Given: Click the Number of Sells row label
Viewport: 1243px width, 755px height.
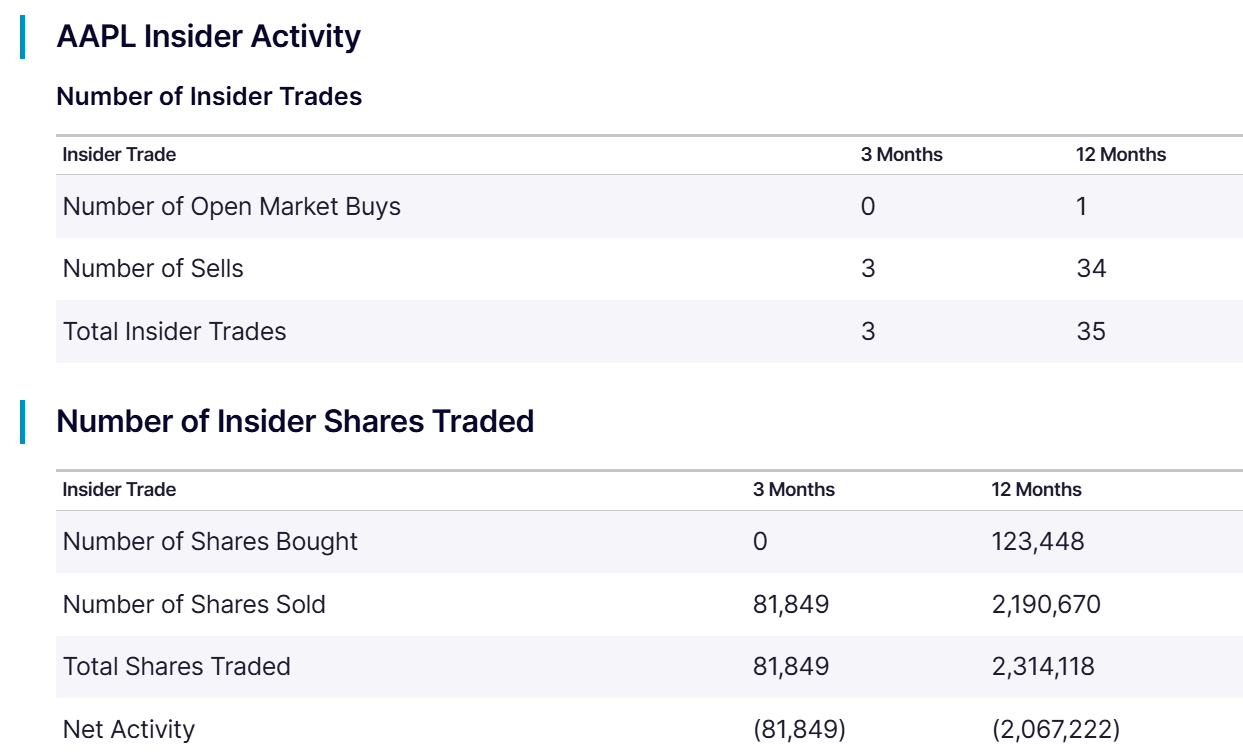Looking at the screenshot, I should (x=153, y=269).
